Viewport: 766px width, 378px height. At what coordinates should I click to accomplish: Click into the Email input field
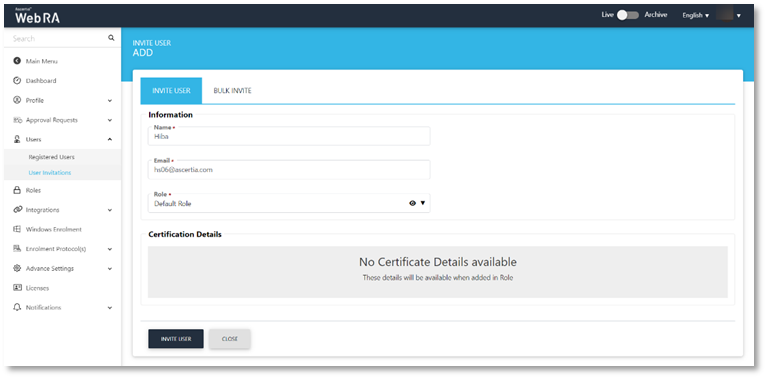point(289,169)
